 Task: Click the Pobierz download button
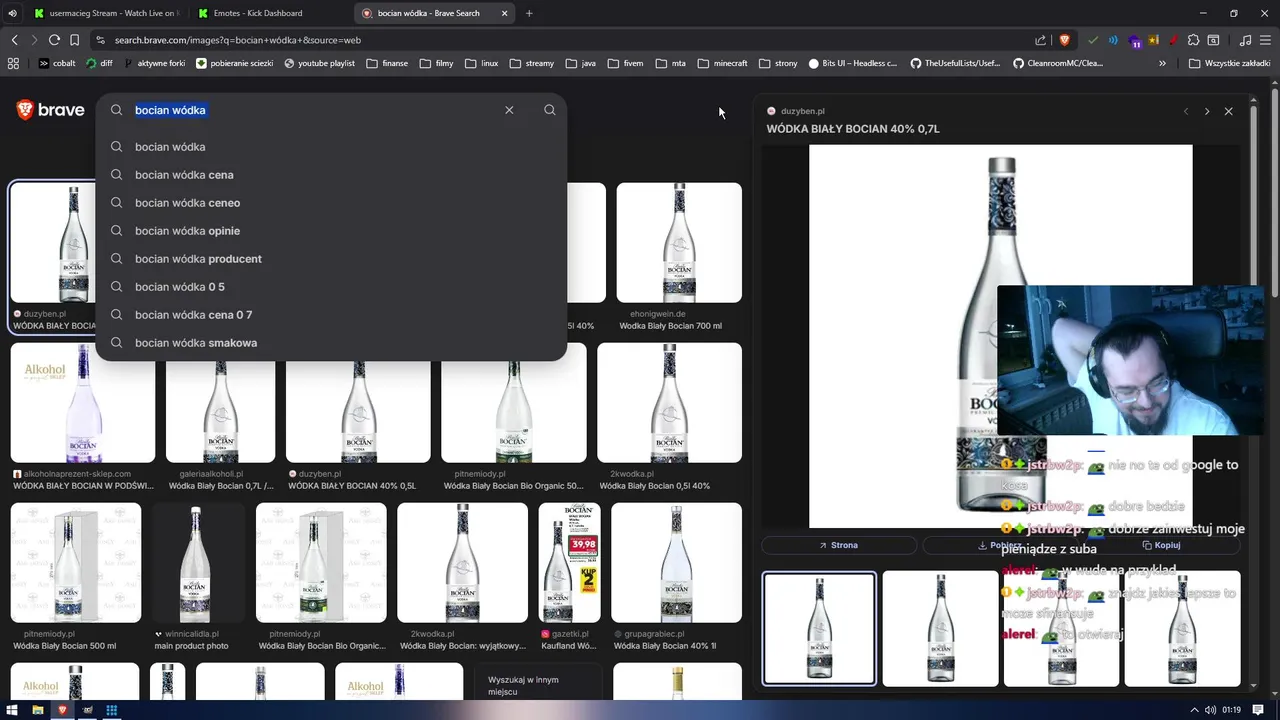coord(1000,545)
